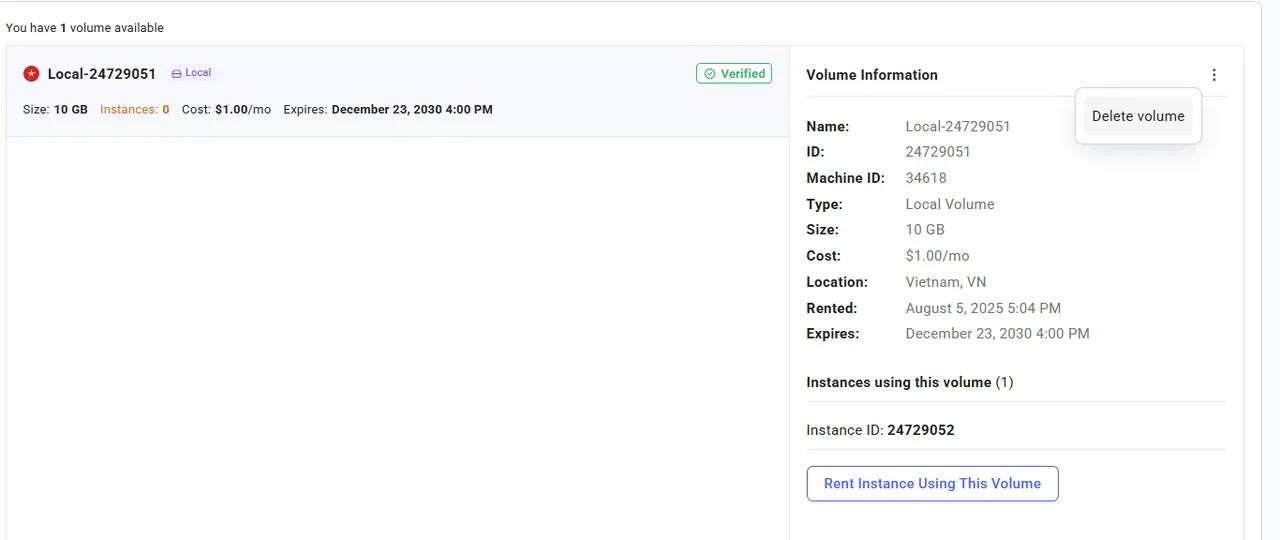
Task: Click Rent Instance Using This Volume button
Action: [x=932, y=483]
